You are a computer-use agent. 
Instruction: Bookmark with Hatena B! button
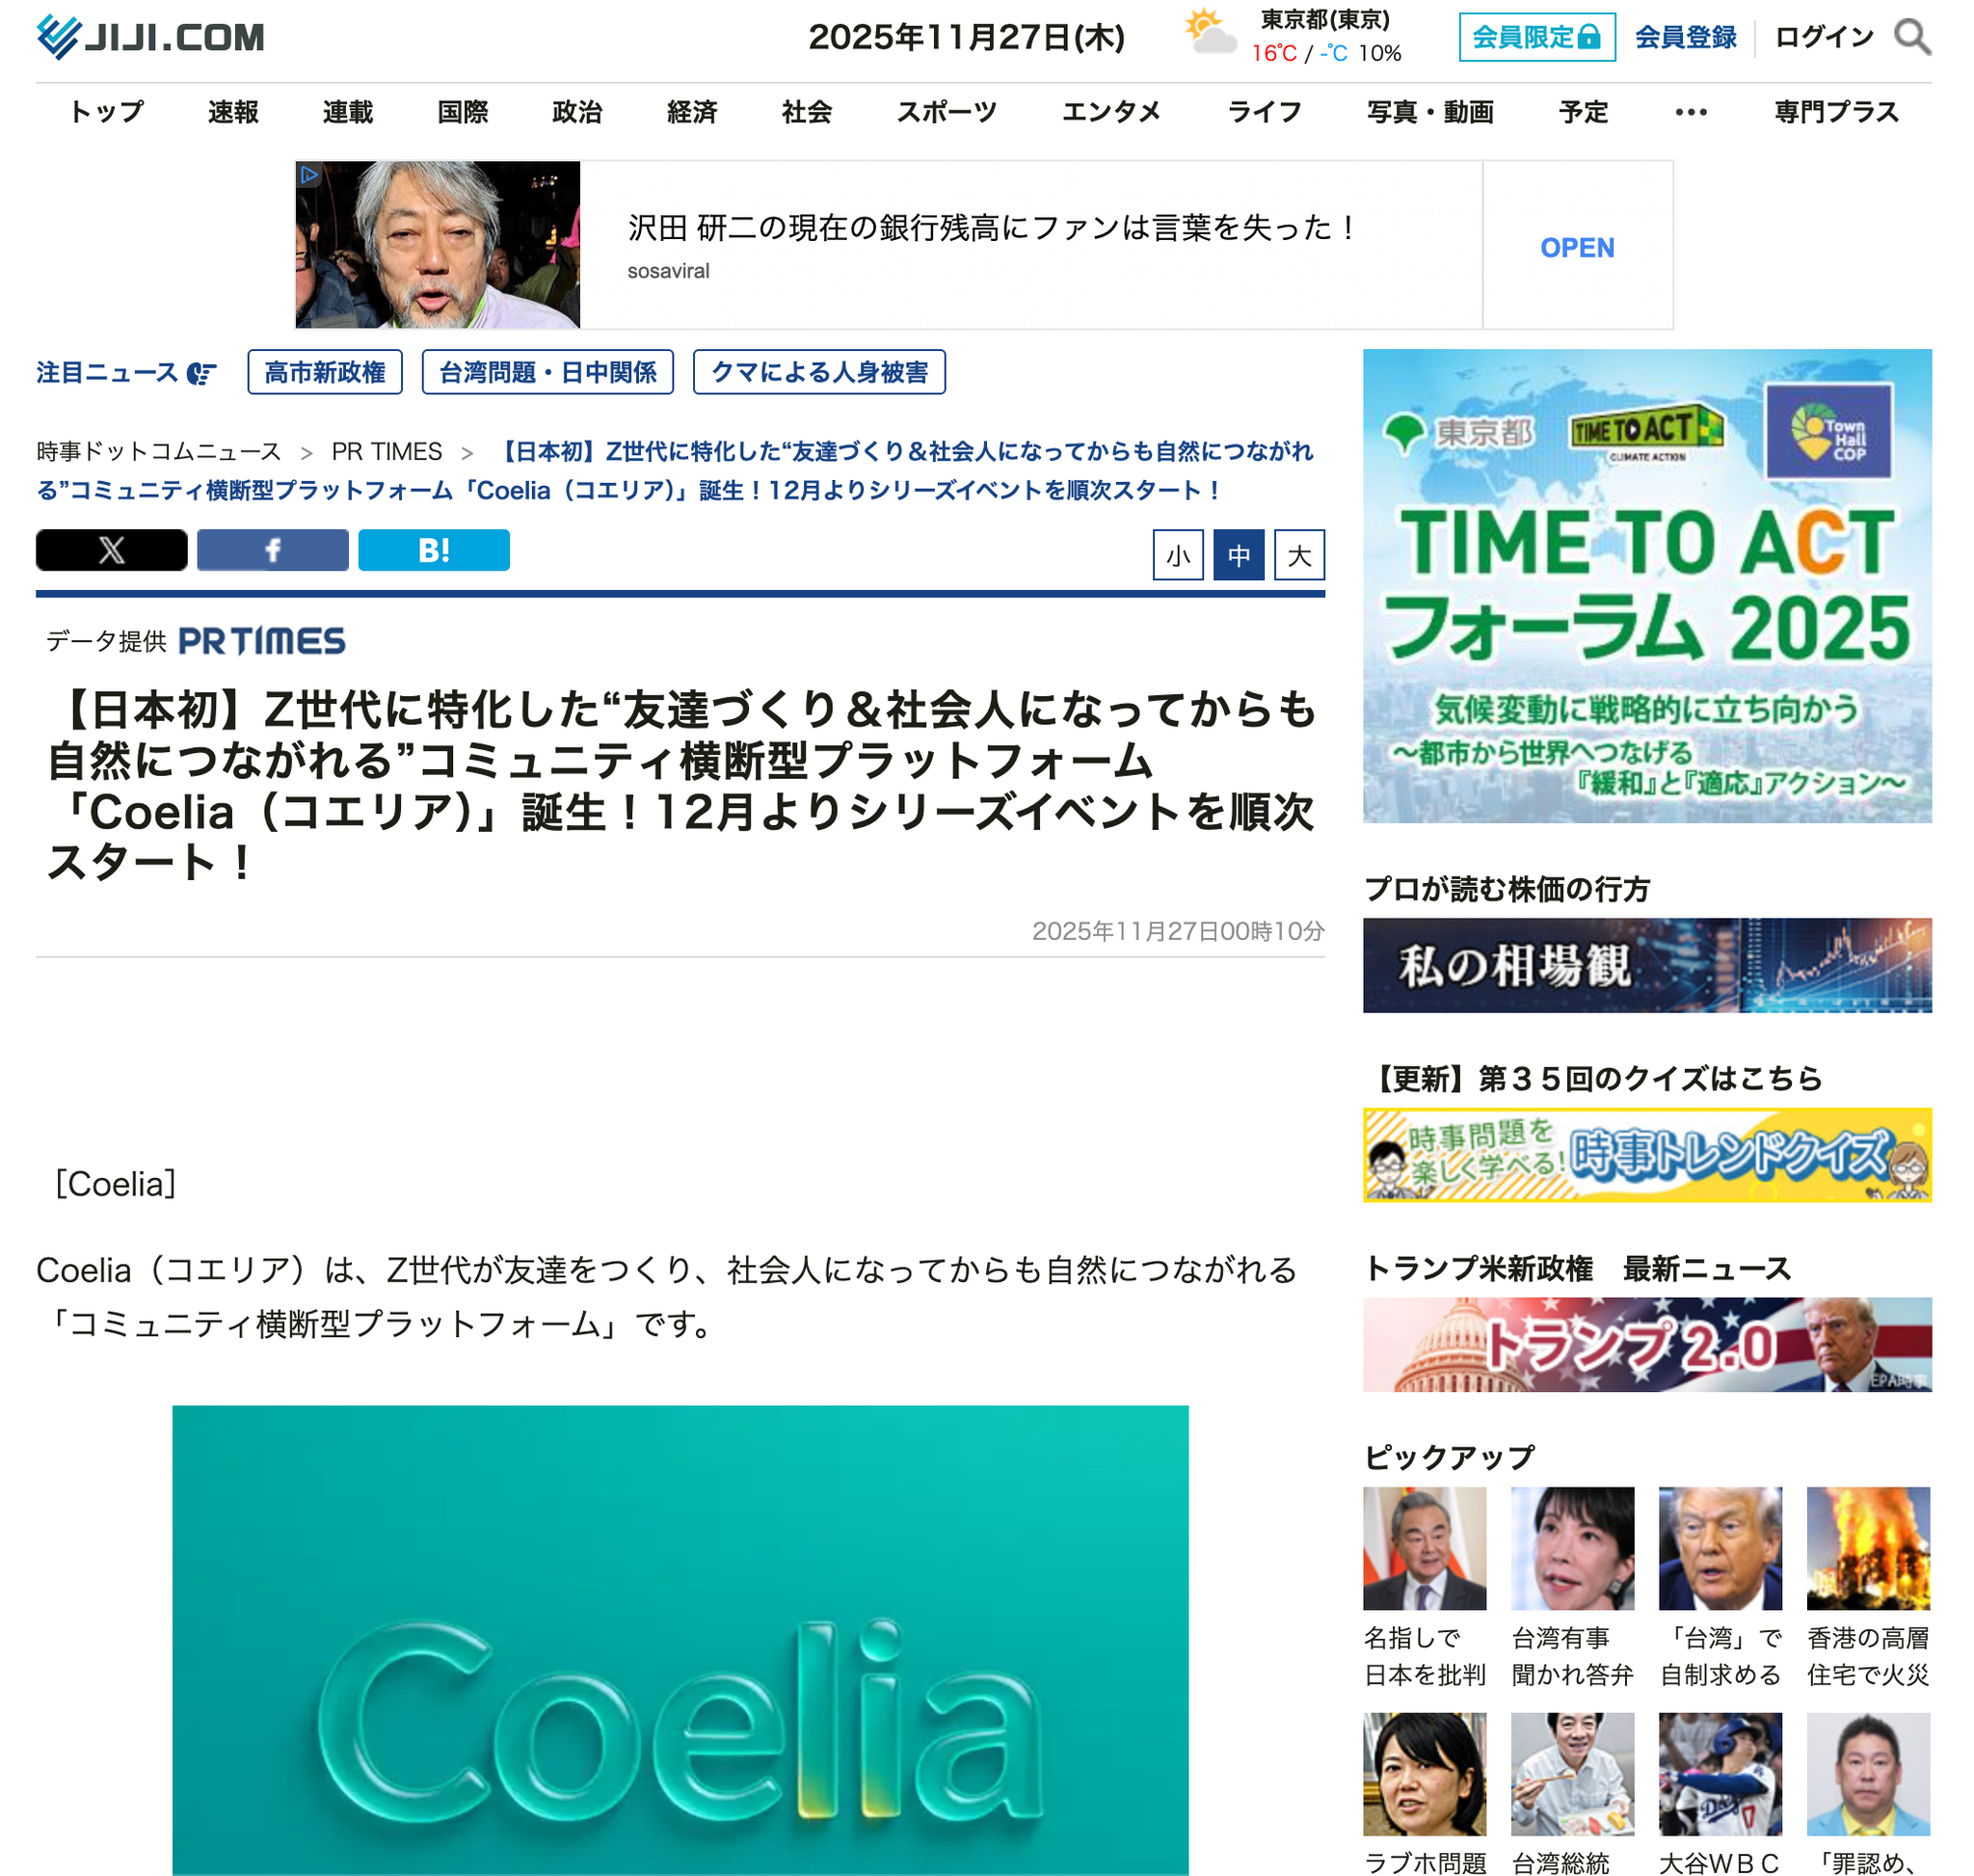pos(433,550)
